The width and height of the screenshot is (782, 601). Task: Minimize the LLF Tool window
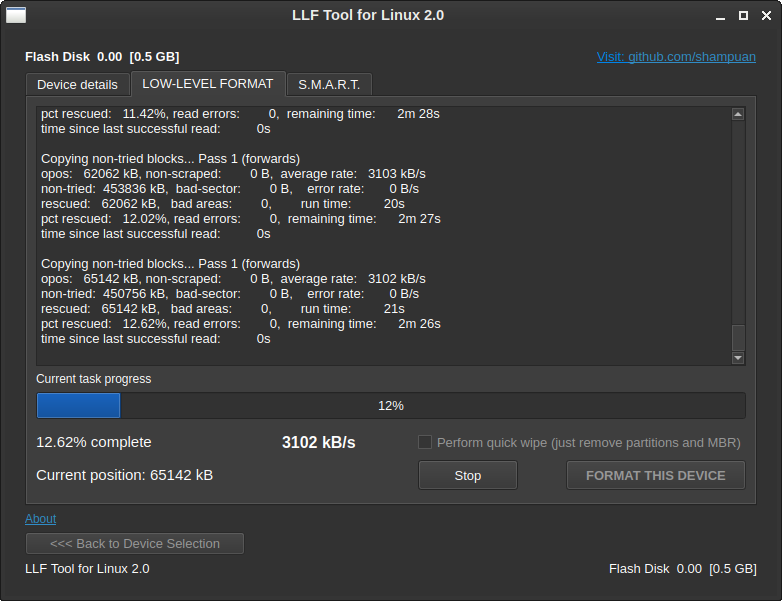pyautogui.click(x=719, y=16)
